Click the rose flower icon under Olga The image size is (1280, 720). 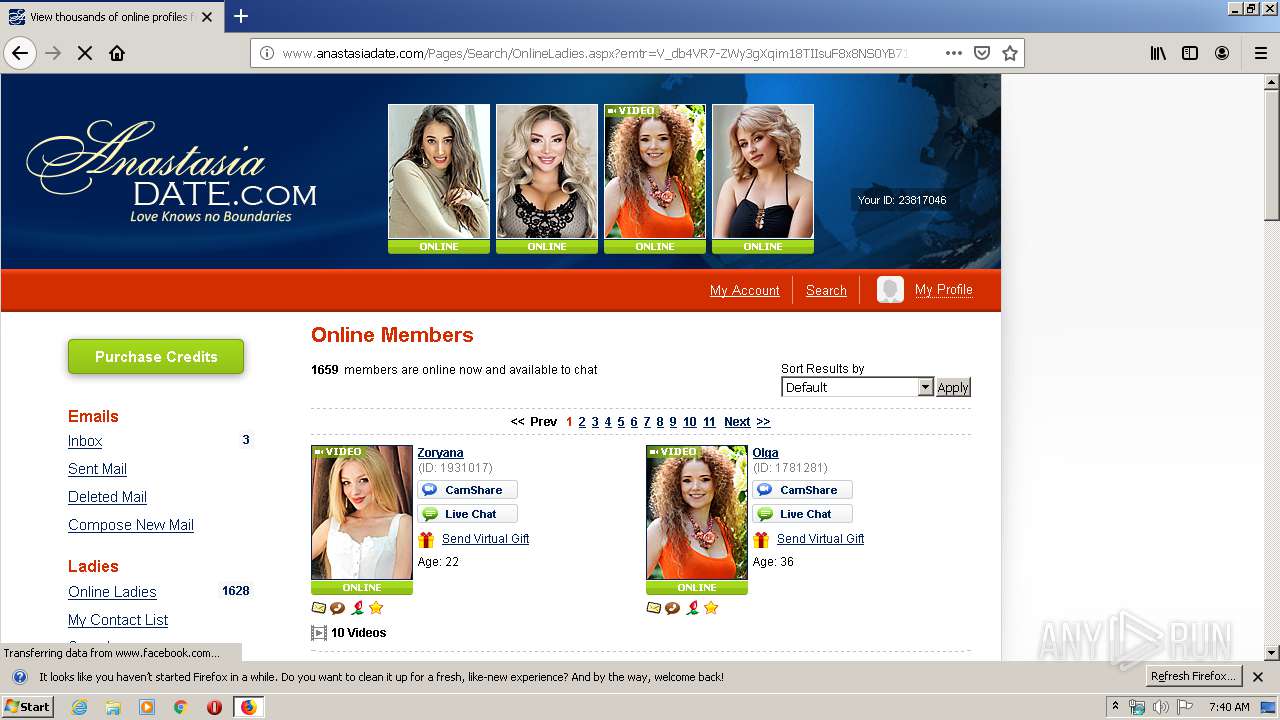pyautogui.click(x=692, y=607)
